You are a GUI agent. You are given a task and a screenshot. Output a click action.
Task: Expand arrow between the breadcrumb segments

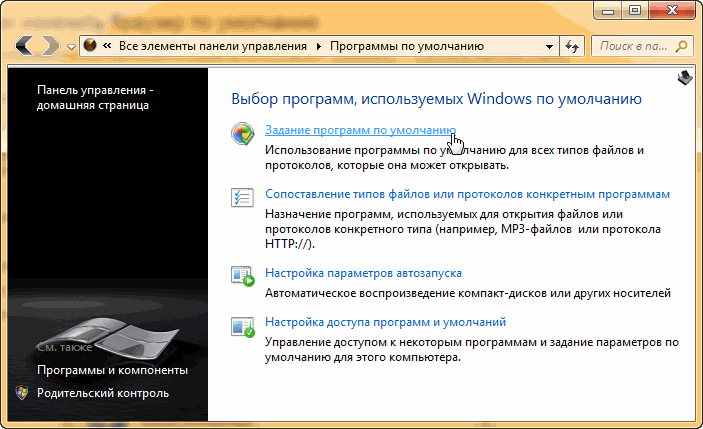pyautogui.click(x=318, y=46)
